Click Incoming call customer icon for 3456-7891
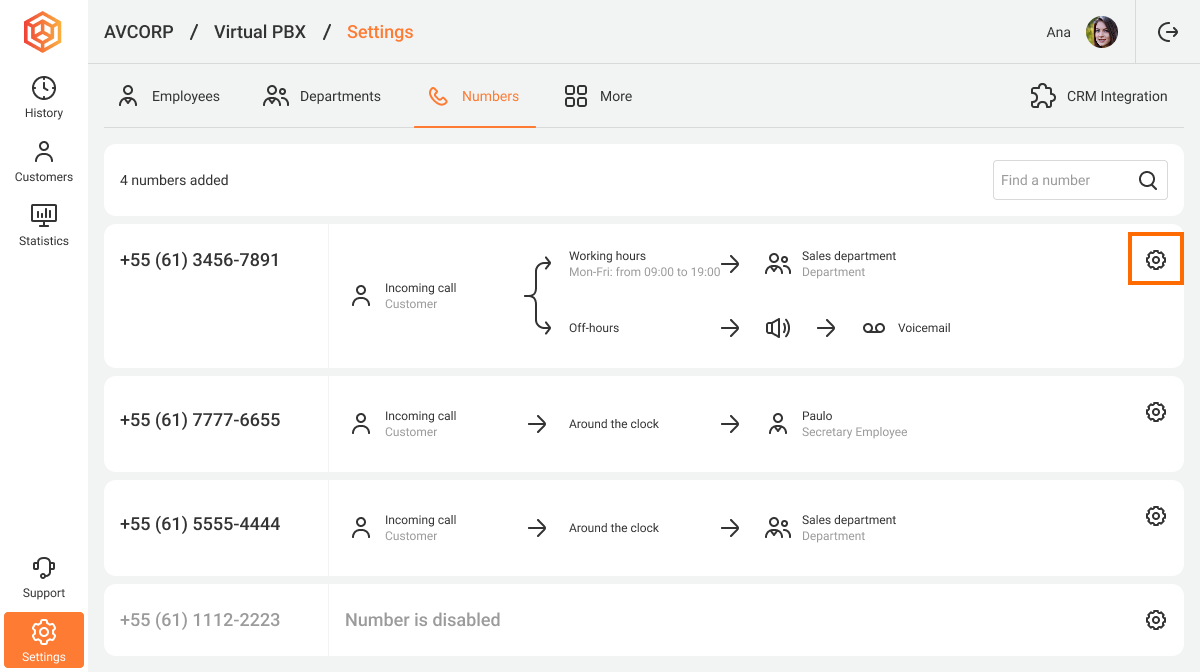1200x672 pixels. [361, 296]
